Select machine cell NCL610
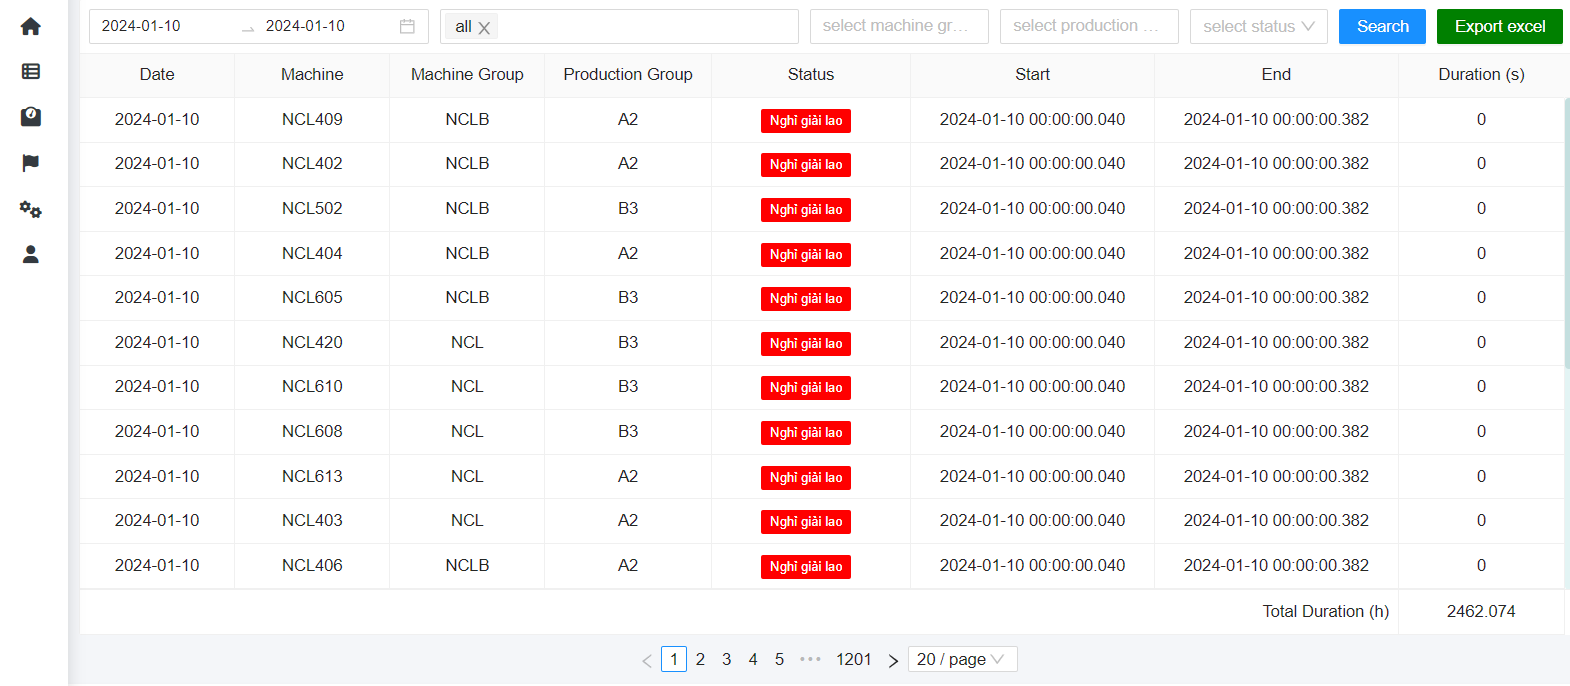 (x=312, y=386)
